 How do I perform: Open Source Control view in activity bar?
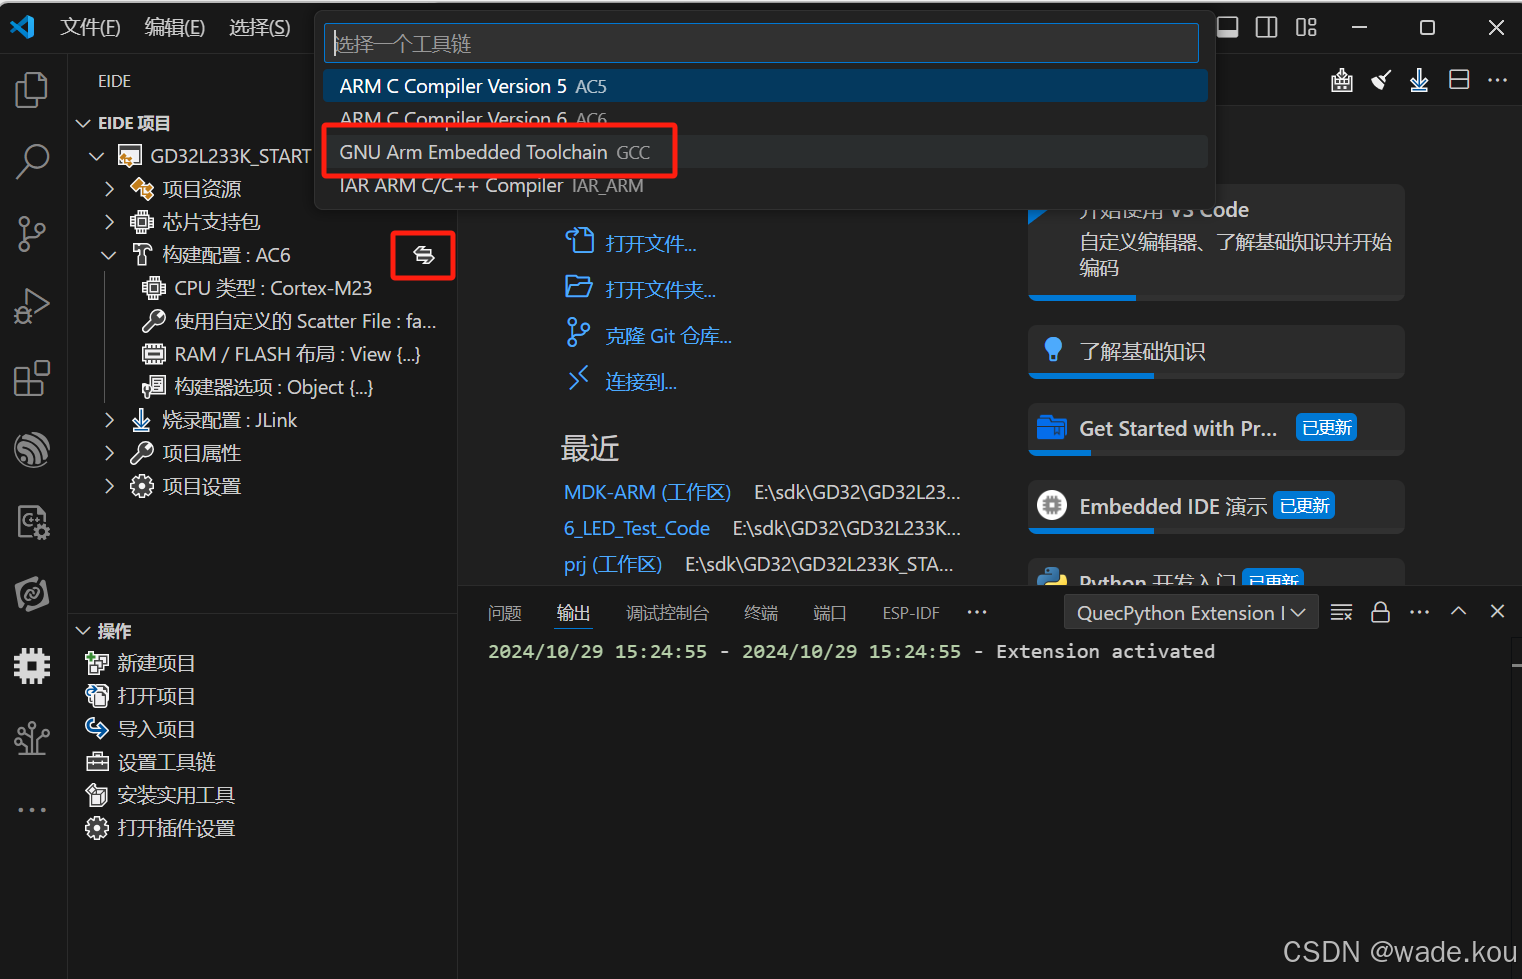32,233
